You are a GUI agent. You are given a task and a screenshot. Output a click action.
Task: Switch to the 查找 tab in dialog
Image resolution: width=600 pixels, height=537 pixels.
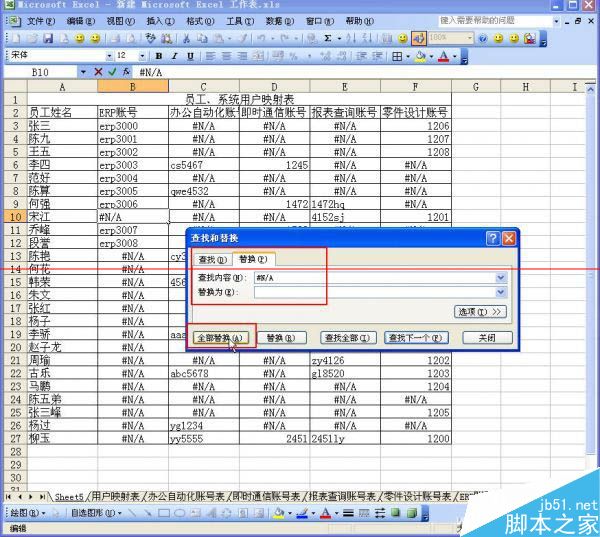coord(211,259)
